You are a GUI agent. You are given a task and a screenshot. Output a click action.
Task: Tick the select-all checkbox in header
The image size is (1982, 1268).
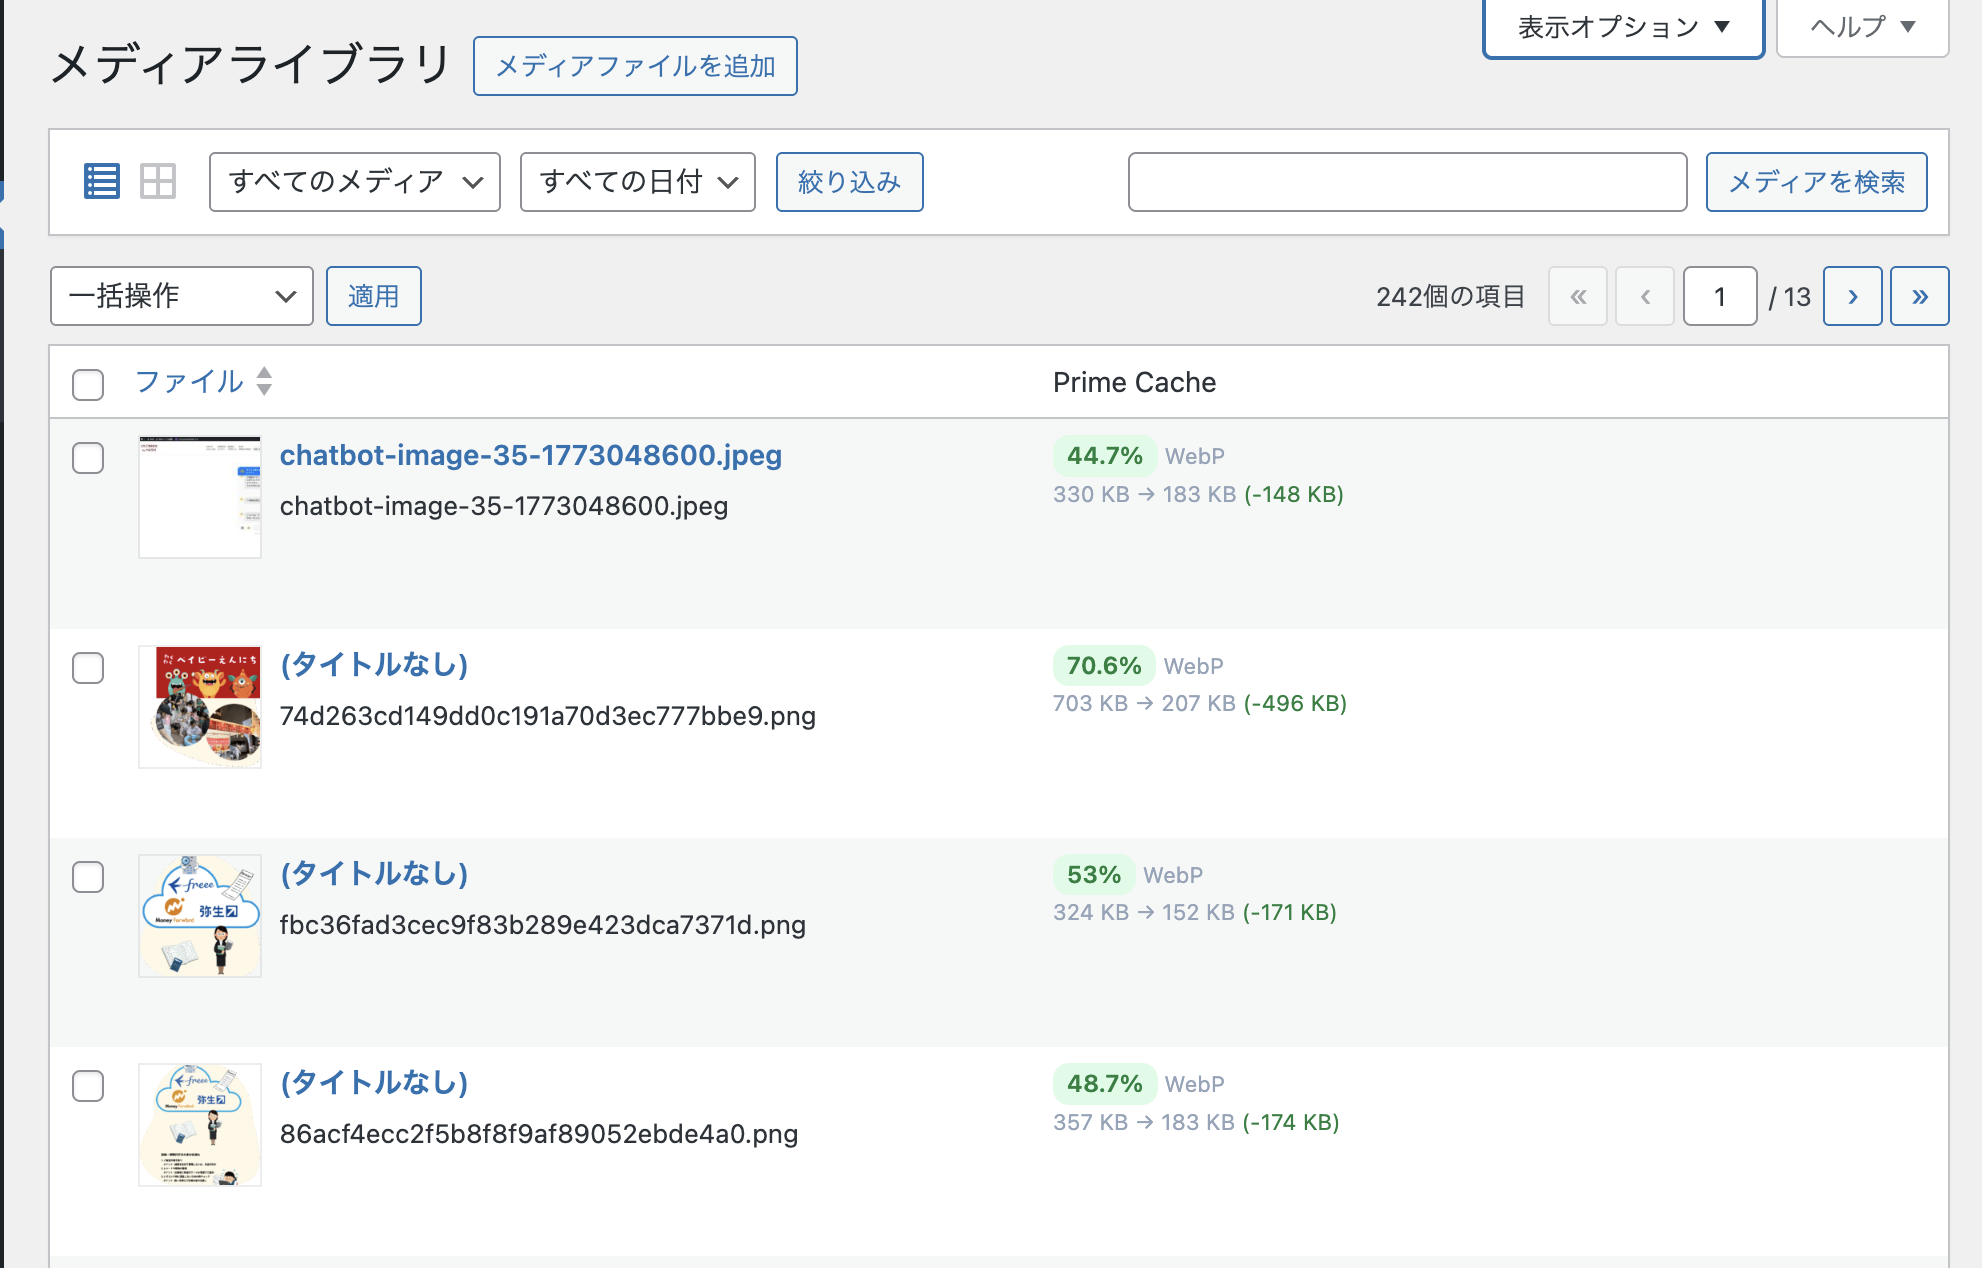[x=88, y=384]
